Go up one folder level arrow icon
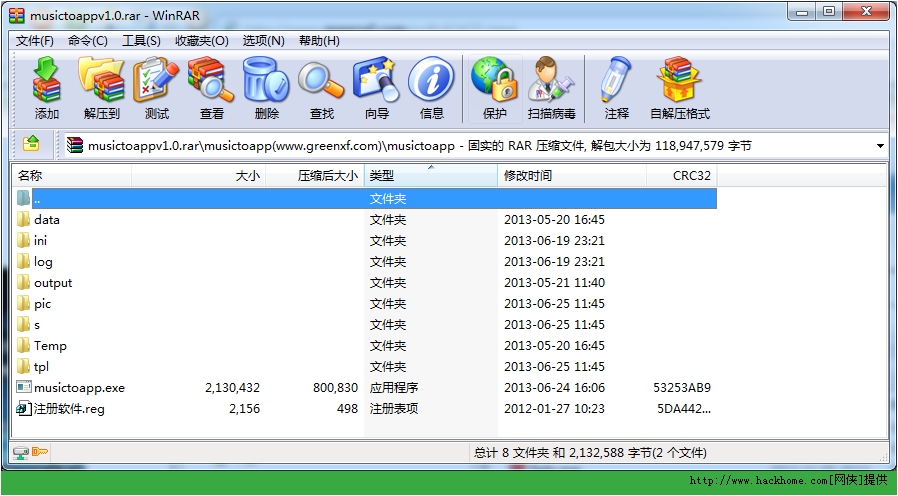898x496 pixels. tap(31, 143)
